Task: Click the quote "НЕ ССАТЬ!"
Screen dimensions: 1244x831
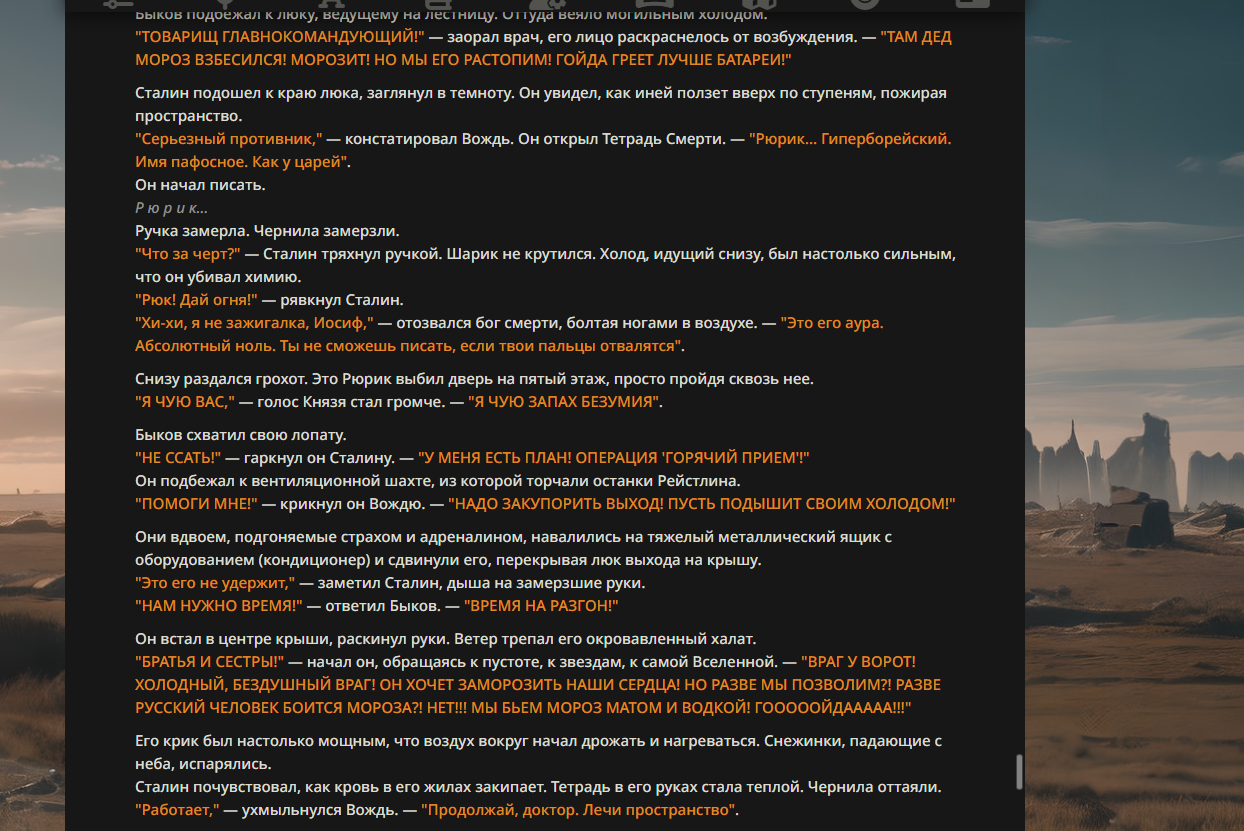Action: [178, 459]
